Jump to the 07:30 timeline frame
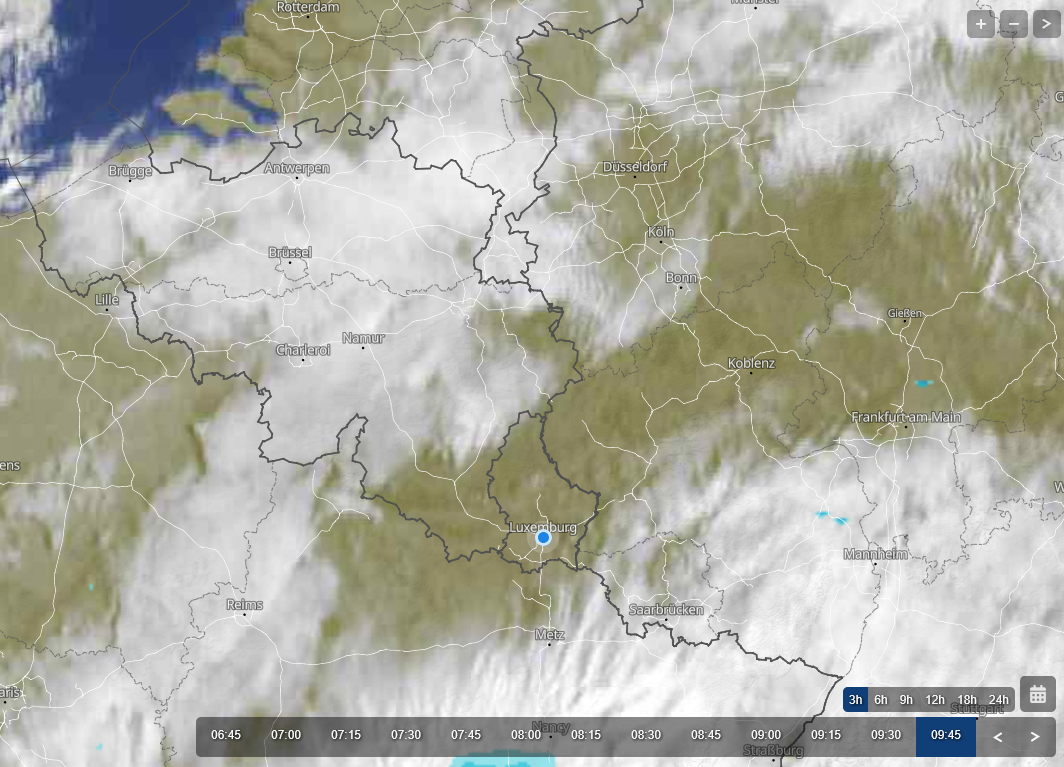1064x767 pixels. click(x=406, y=735)
